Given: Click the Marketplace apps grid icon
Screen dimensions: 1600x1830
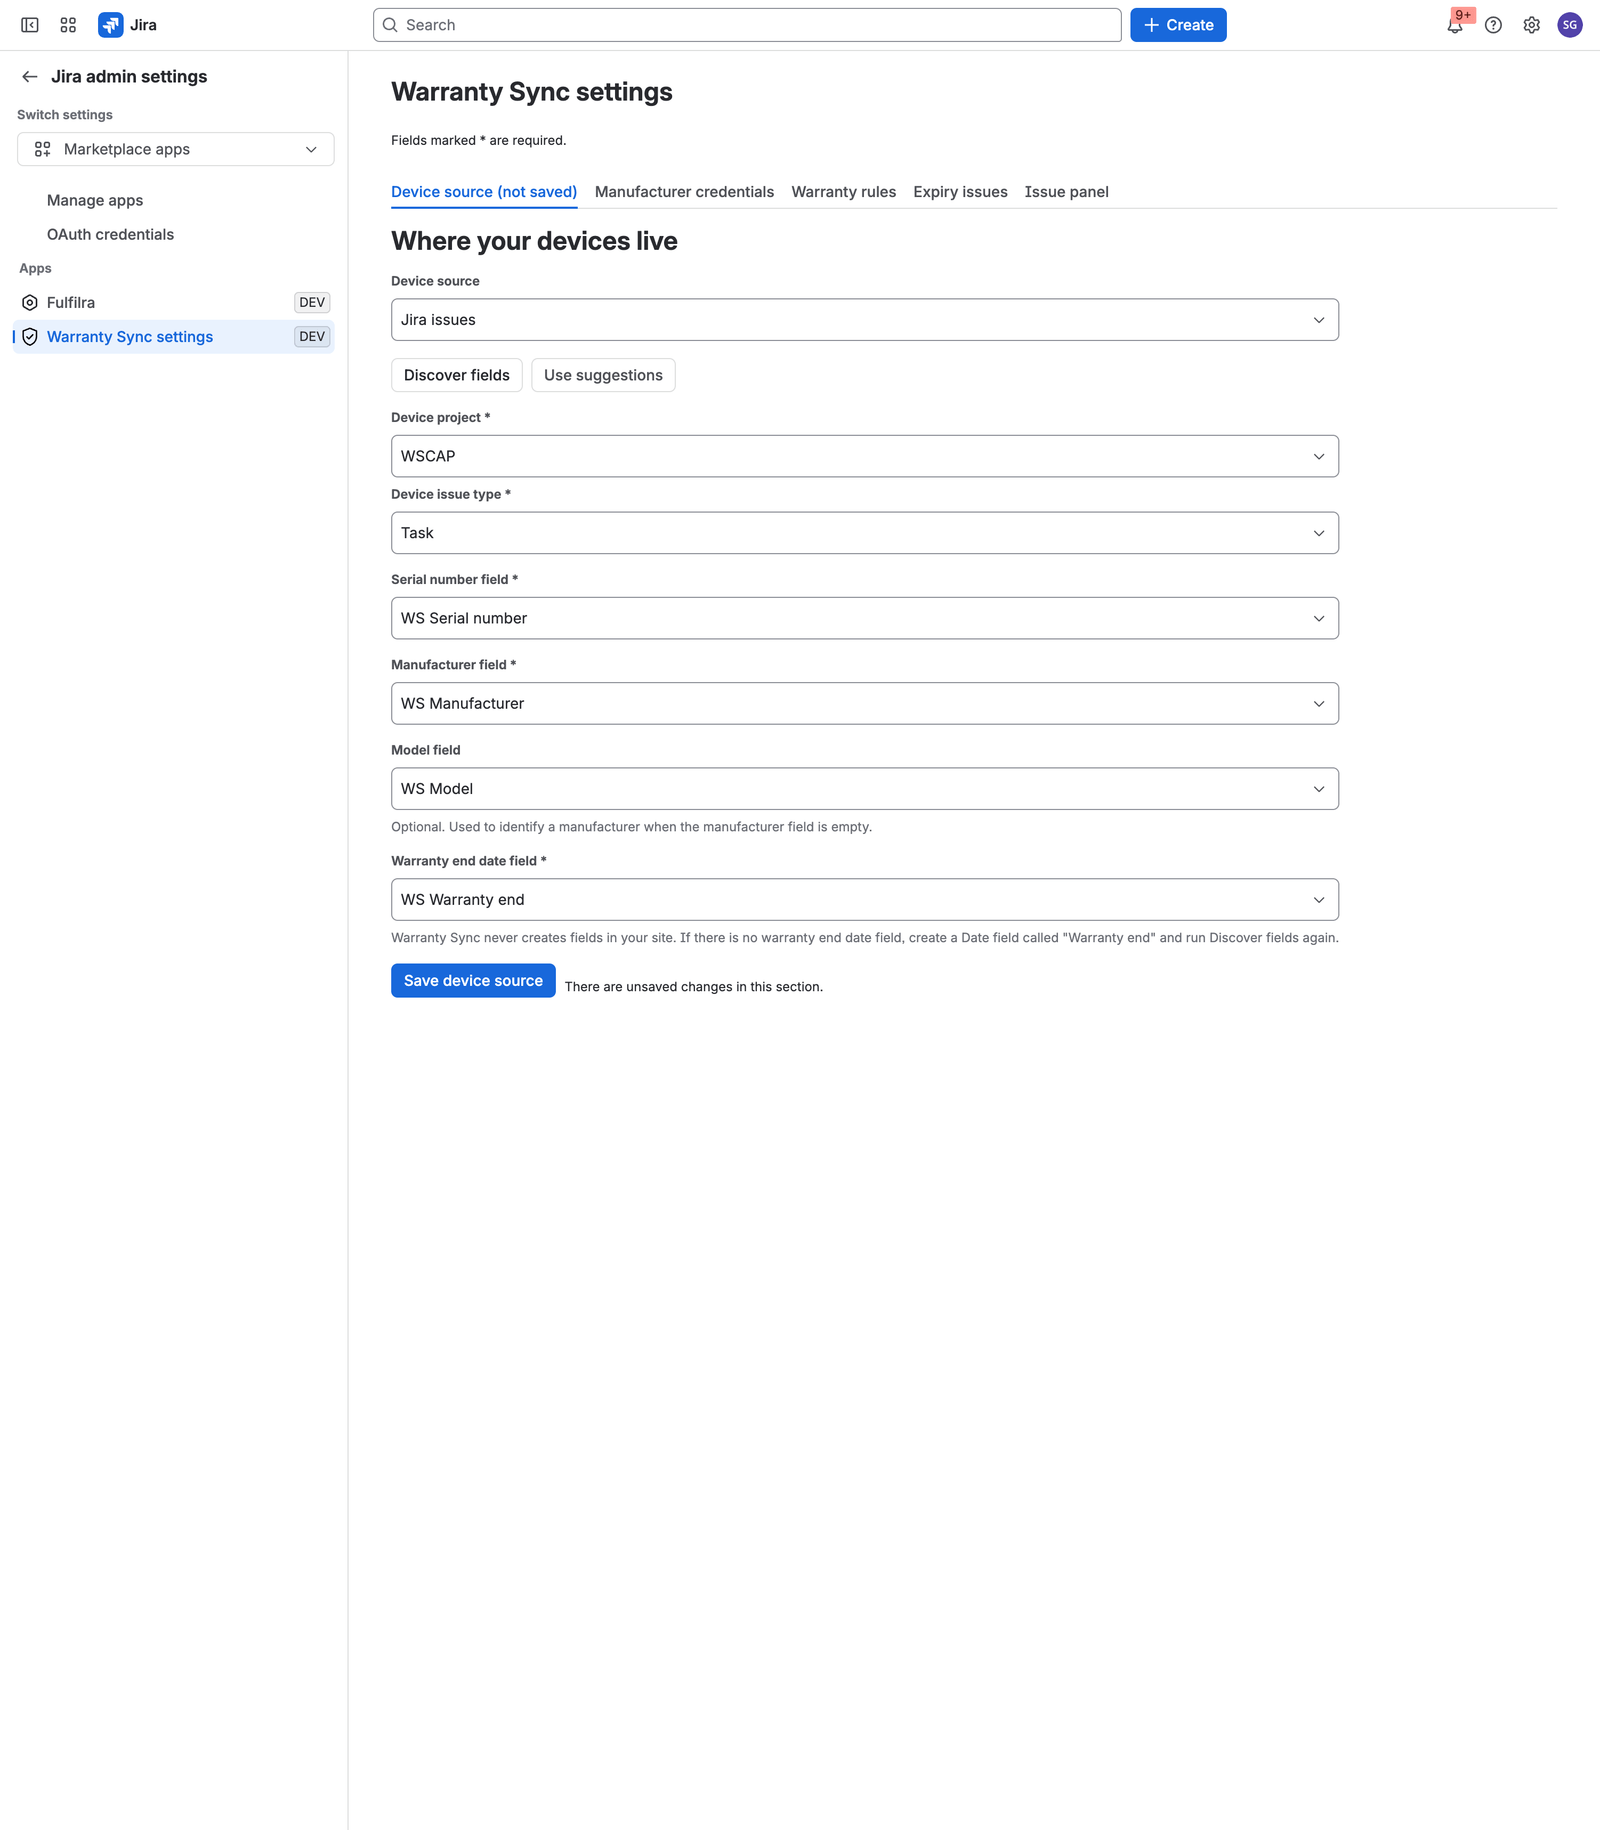Looking at the screenshot, I should point(42,149).
